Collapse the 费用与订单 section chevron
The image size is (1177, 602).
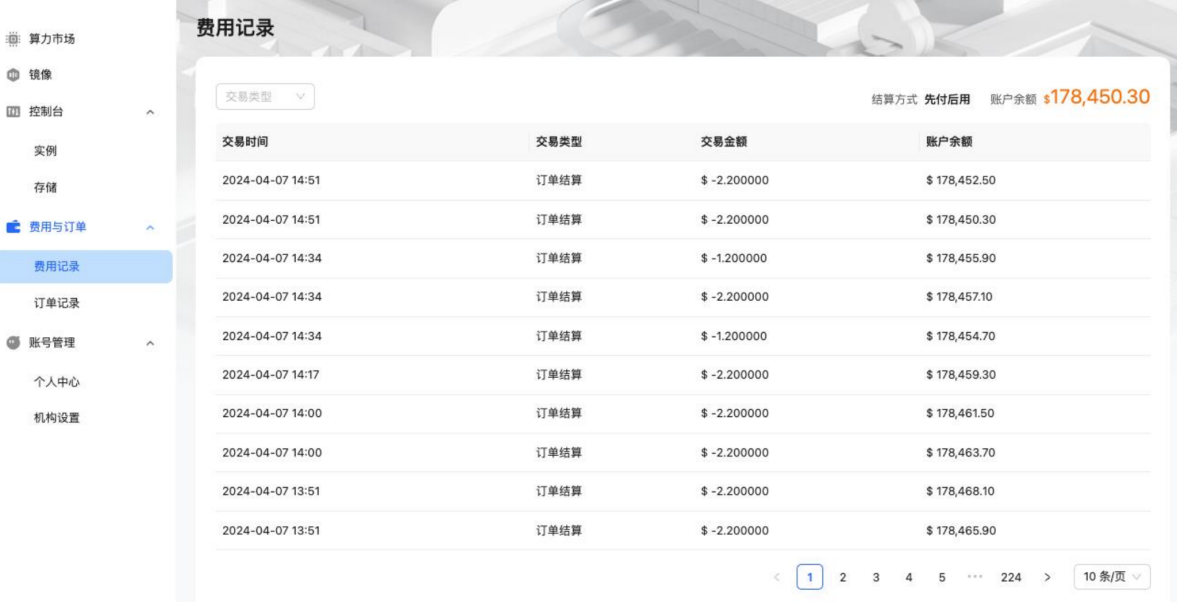click(x=150, y=228)
